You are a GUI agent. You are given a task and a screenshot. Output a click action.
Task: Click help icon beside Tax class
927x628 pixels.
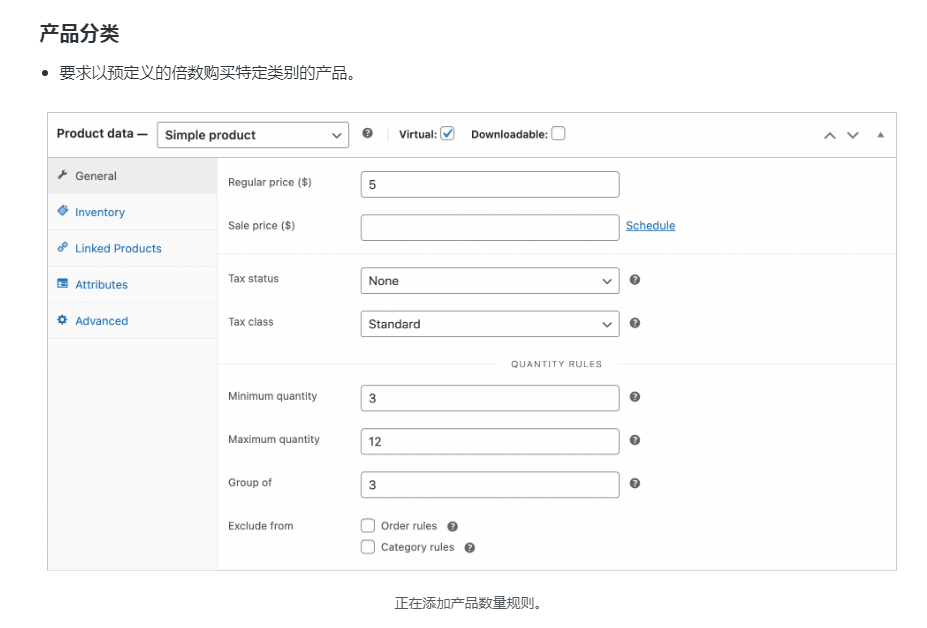tap(635, 323)
